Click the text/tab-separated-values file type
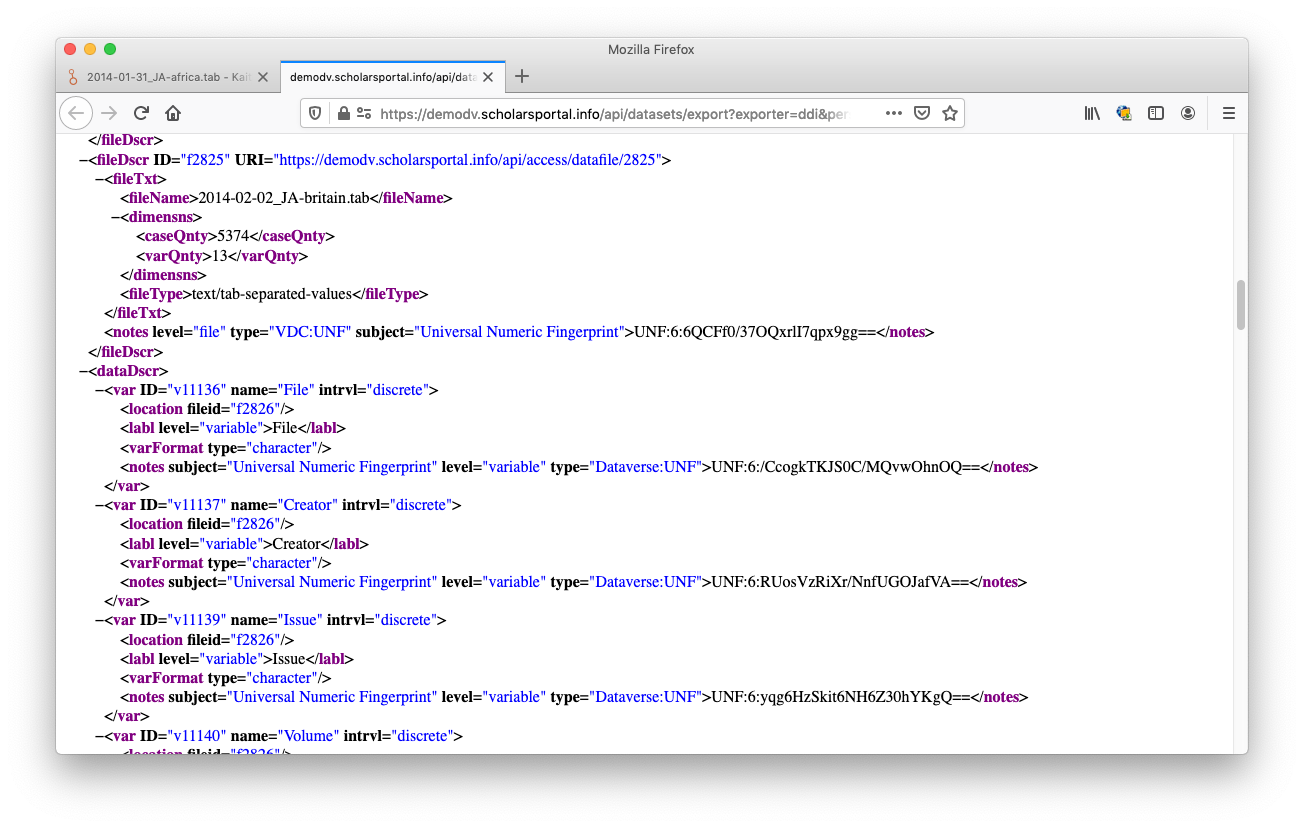 (x=272, y=294)
